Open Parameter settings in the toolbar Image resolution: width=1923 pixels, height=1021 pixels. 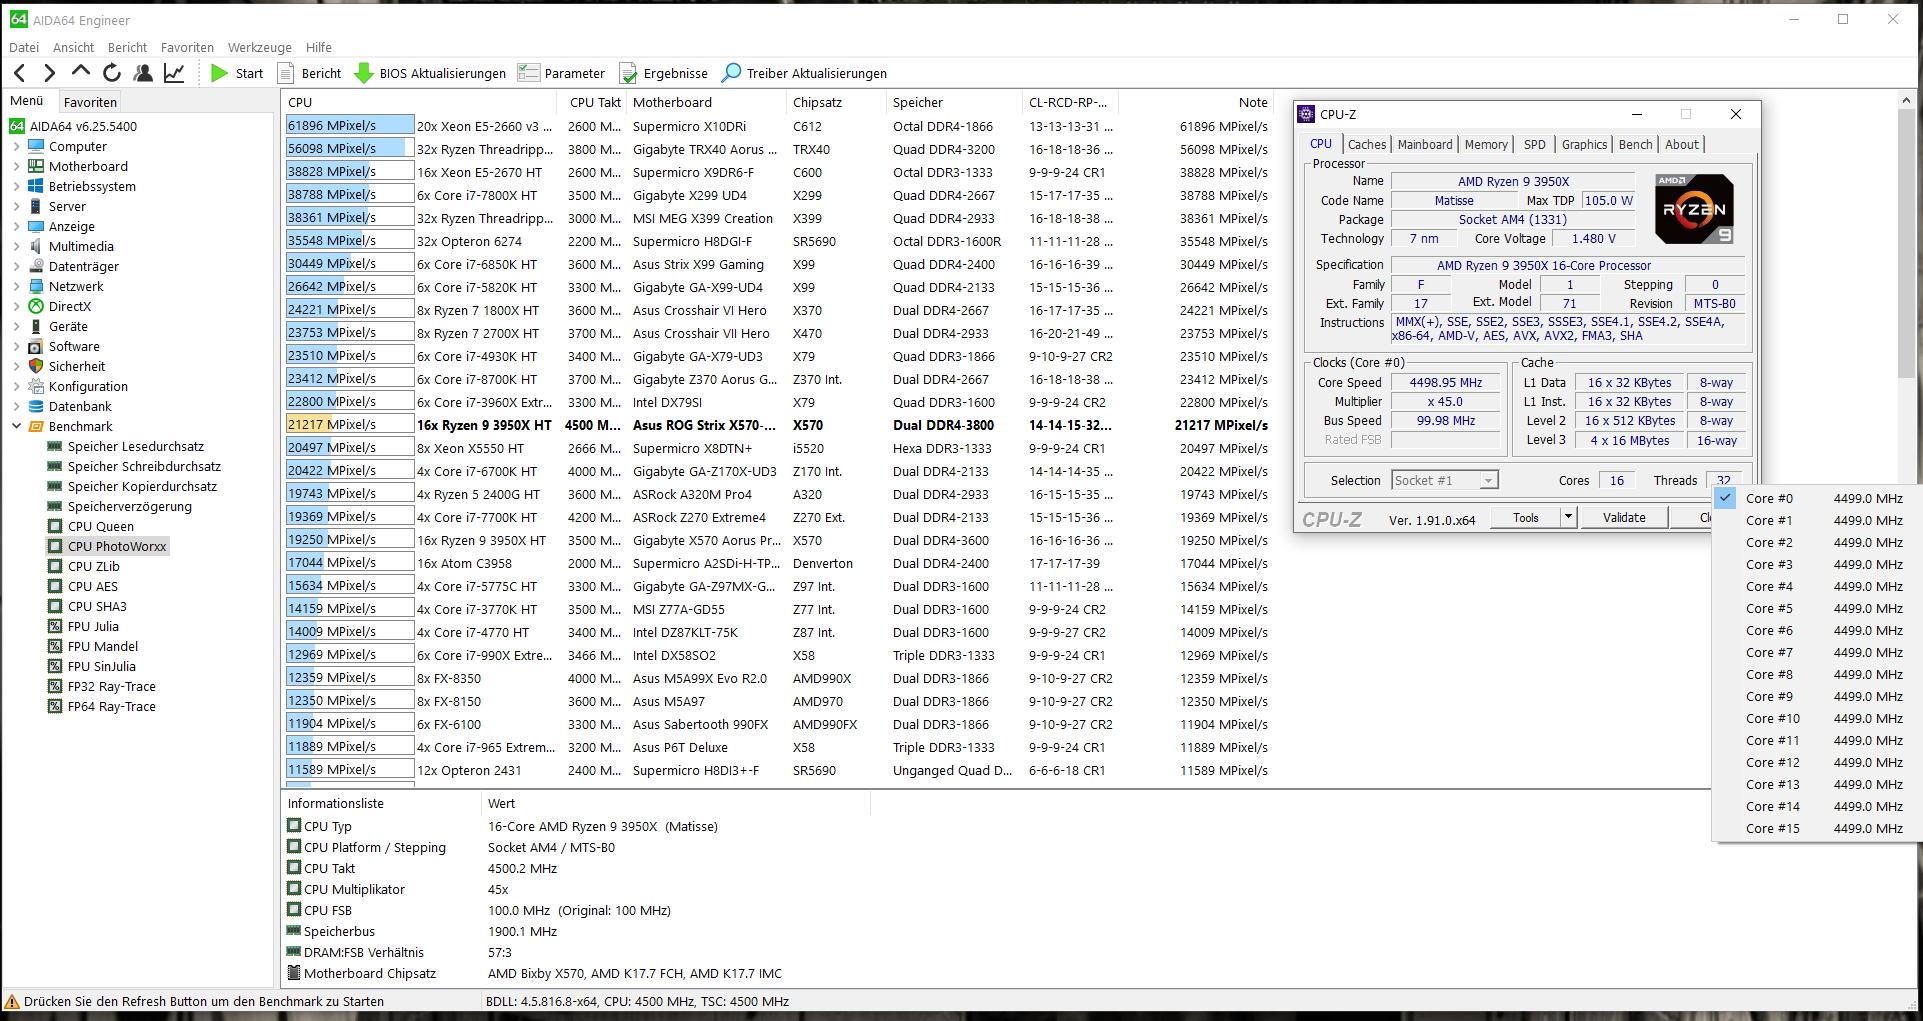click(x=562, y=73)
